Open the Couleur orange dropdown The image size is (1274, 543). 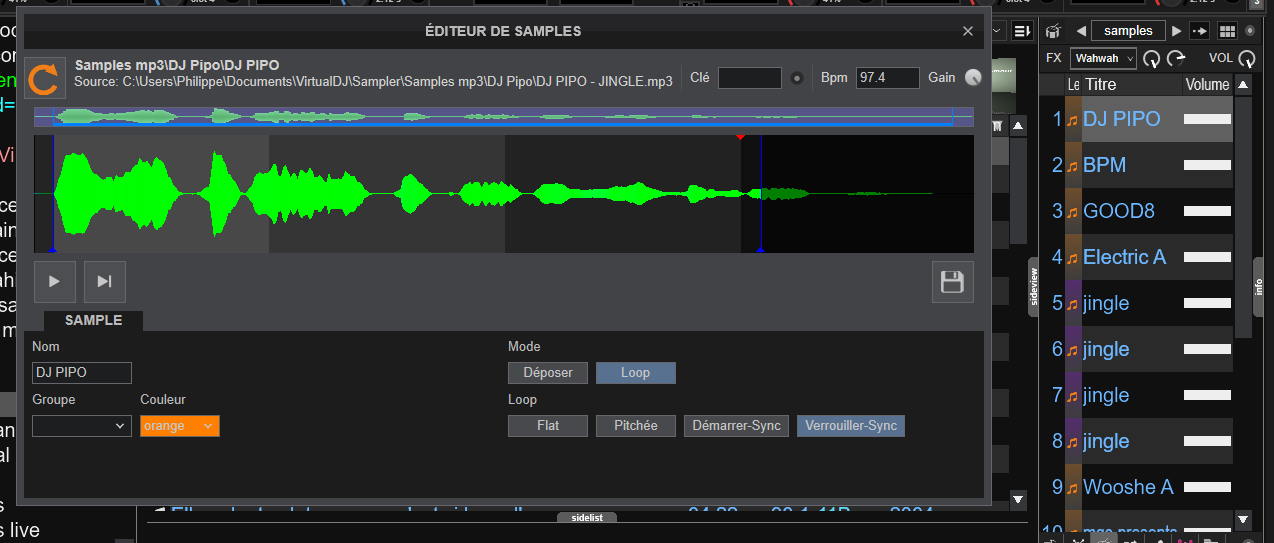tap(179, 426)
